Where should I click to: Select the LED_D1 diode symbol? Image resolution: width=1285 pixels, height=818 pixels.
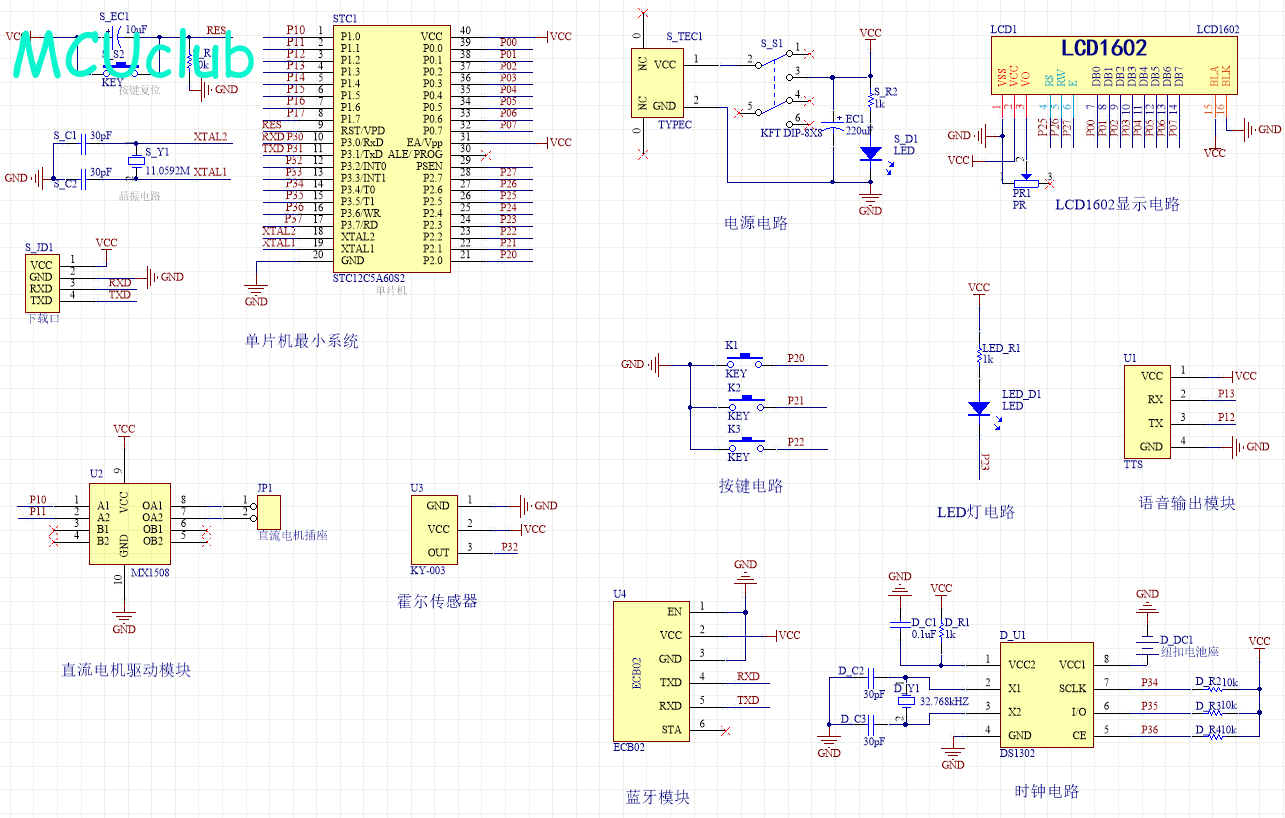pos(978,408)
